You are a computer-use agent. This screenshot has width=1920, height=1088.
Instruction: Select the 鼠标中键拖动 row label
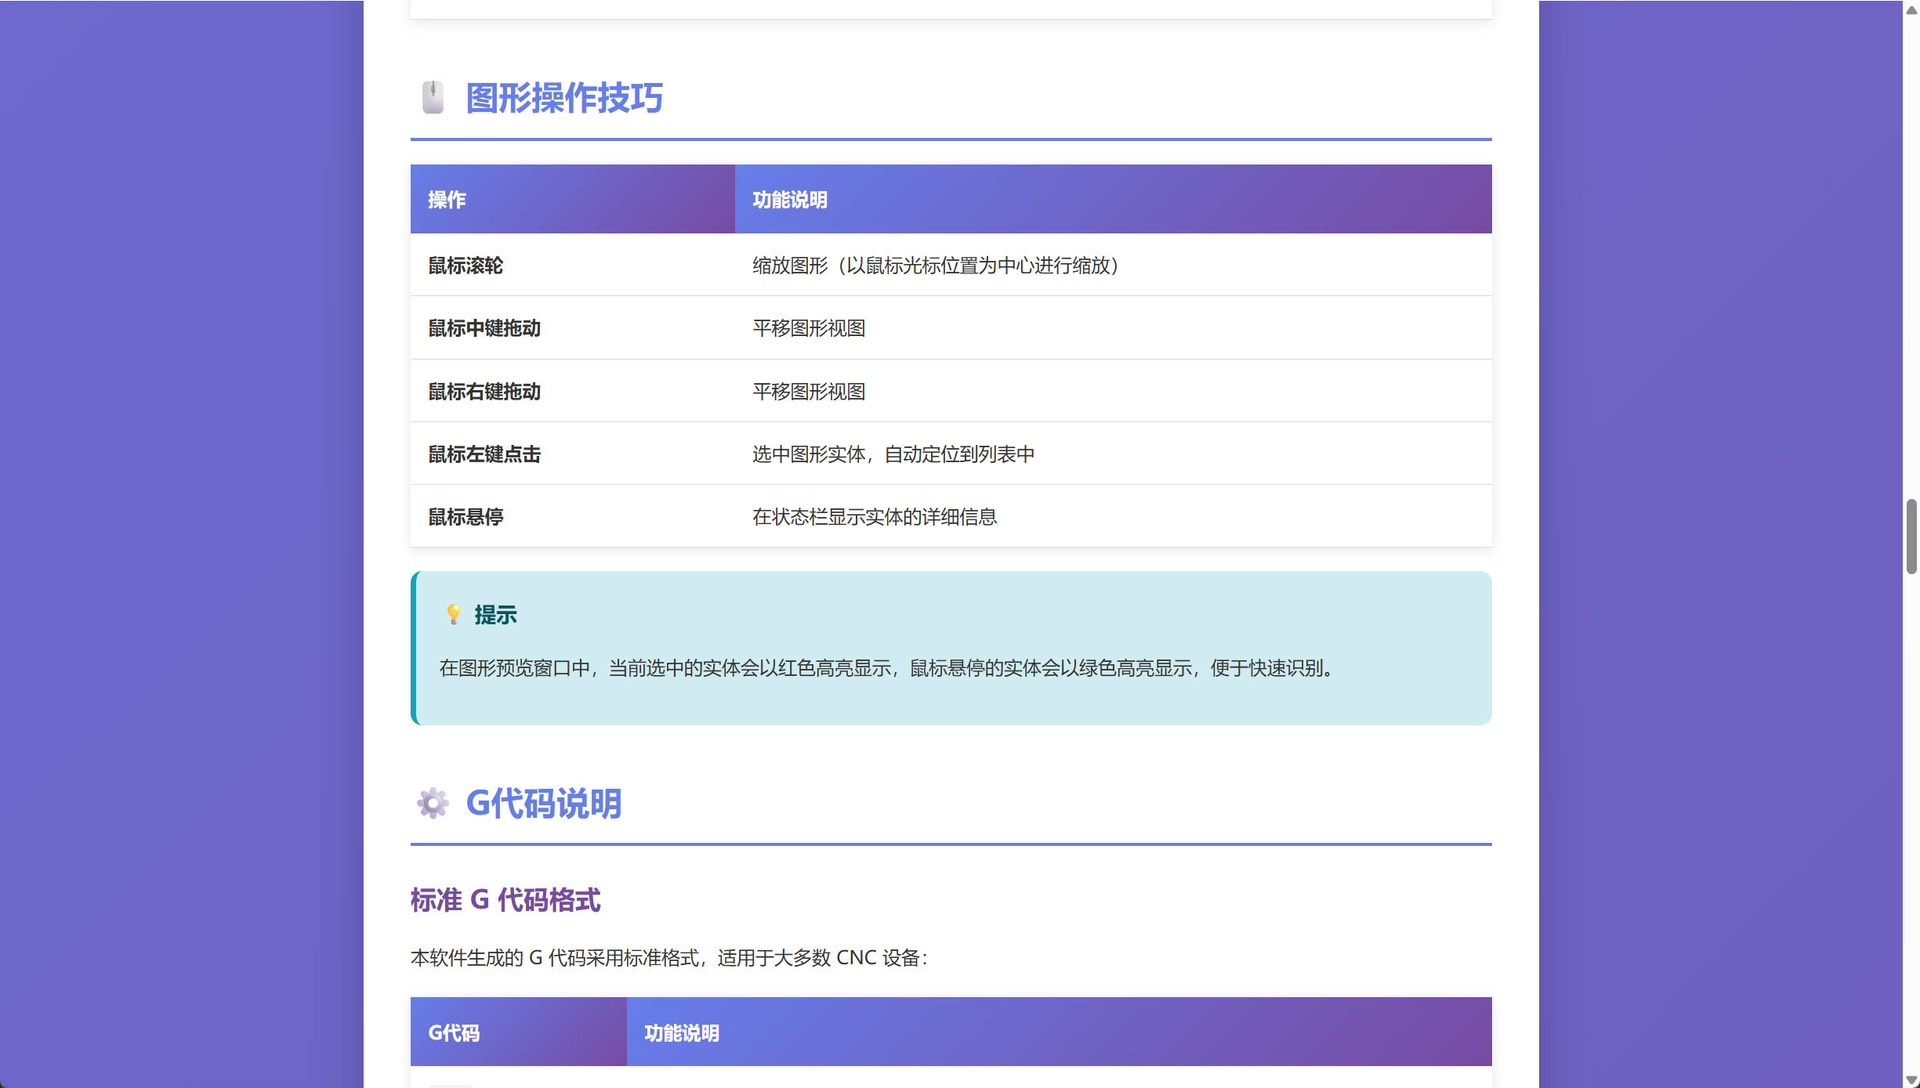click(484, 329)
